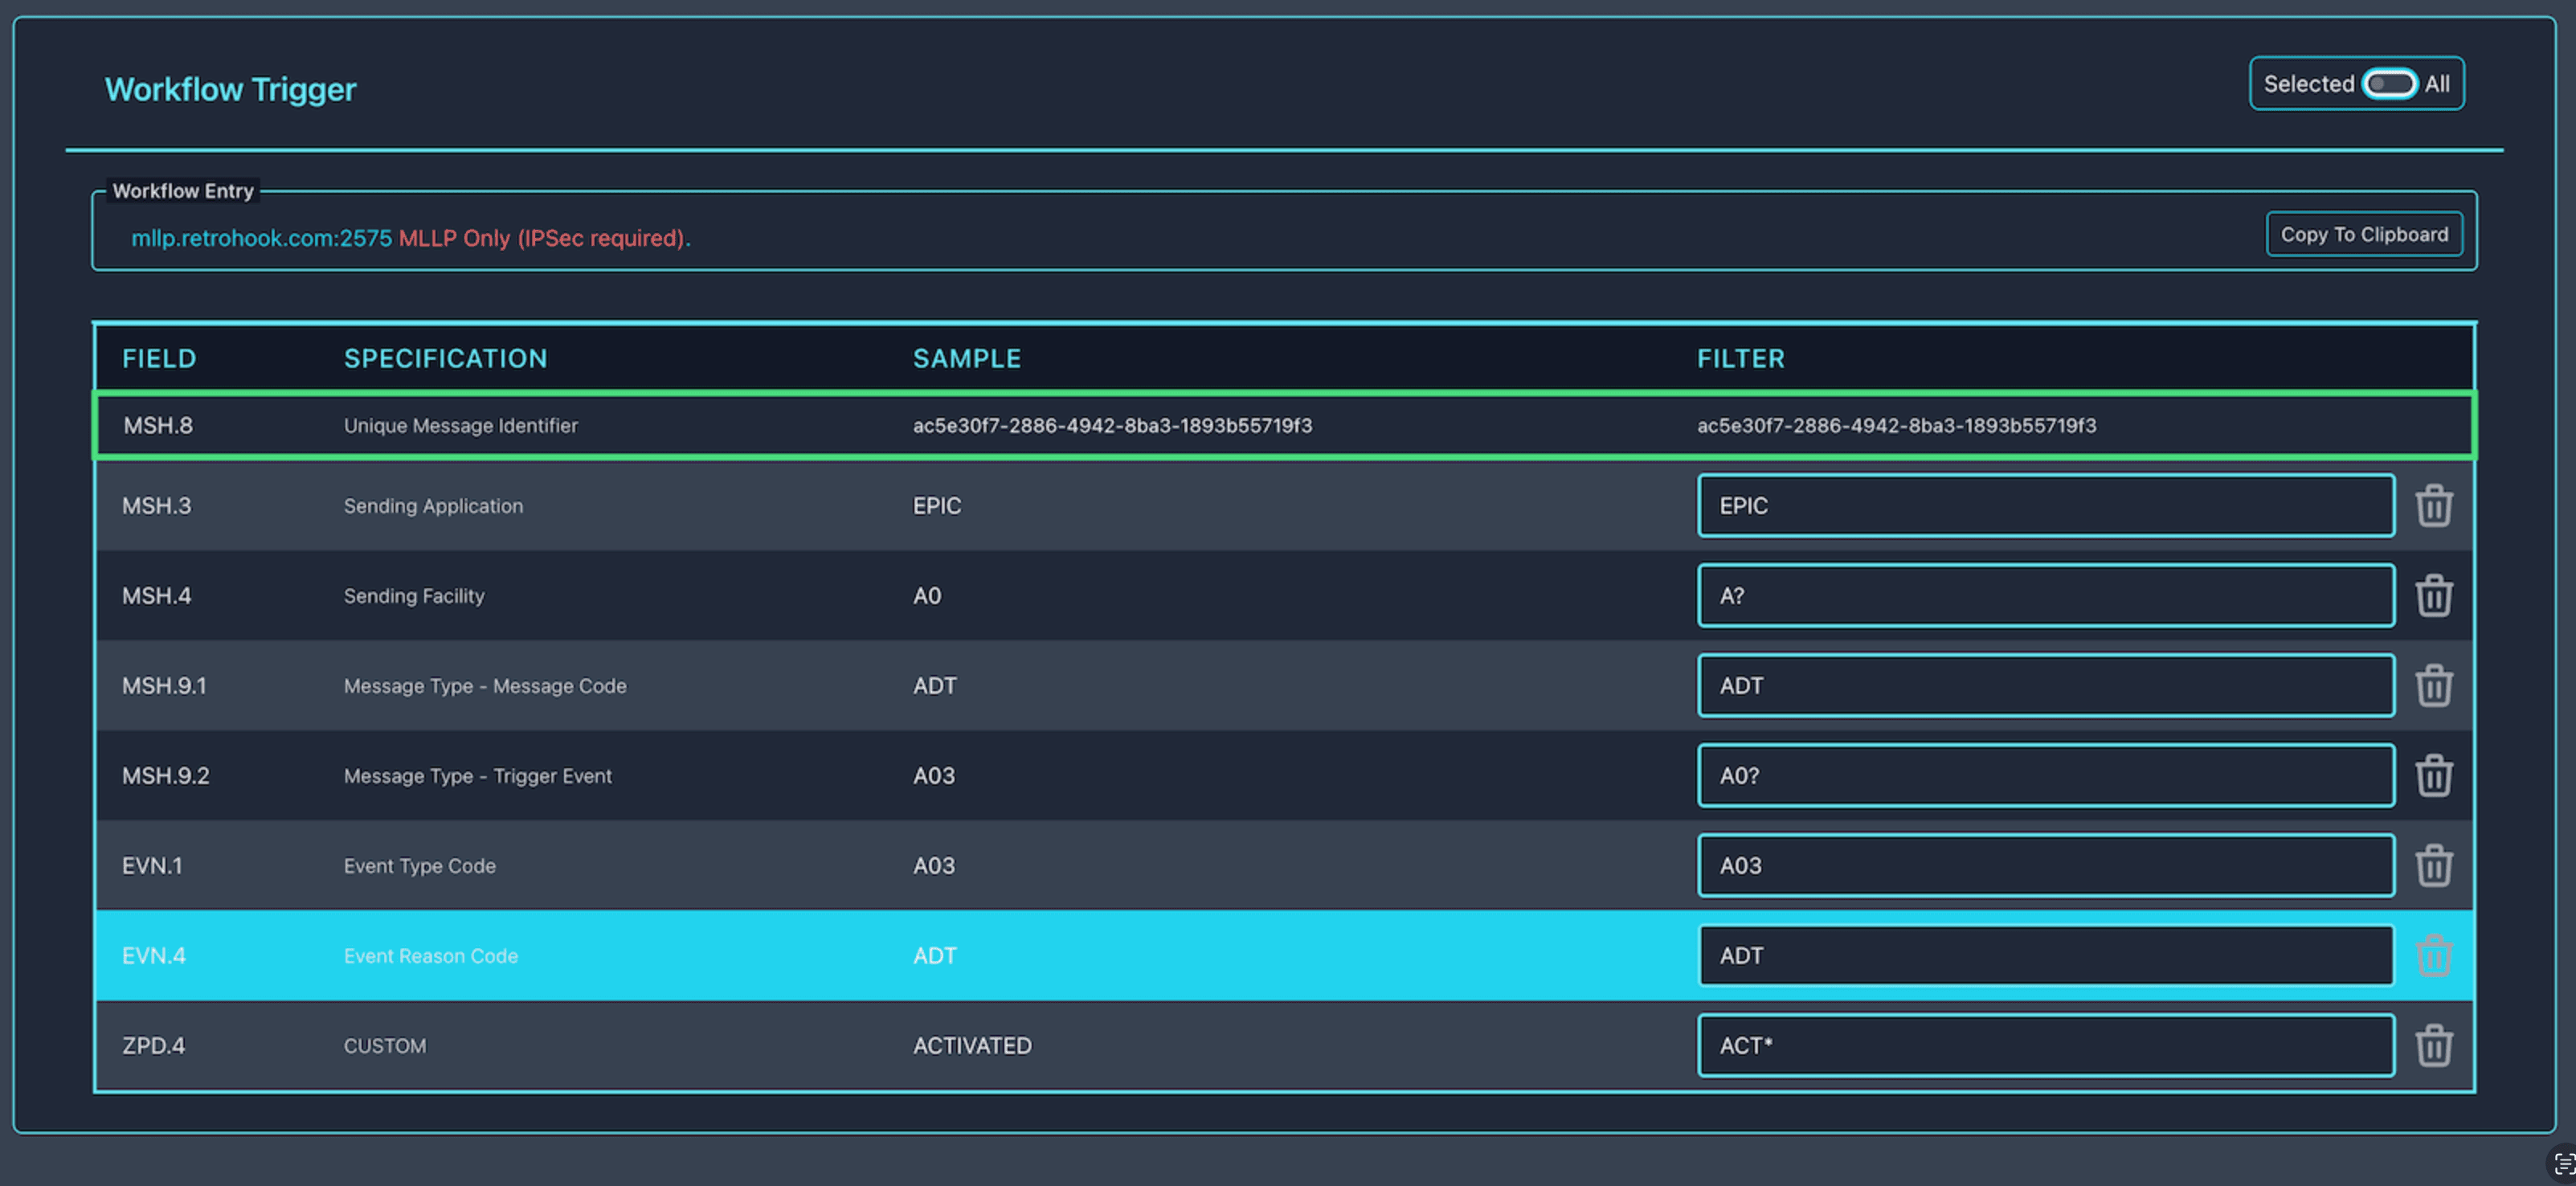
Task: Remove the MSH.9.2 Trigger Event filter row
Action: [x=2433, y=776]
